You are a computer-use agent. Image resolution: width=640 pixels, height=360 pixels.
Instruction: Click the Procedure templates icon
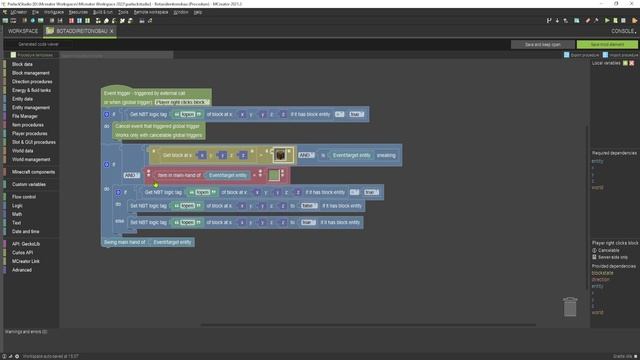pos(13,55)
